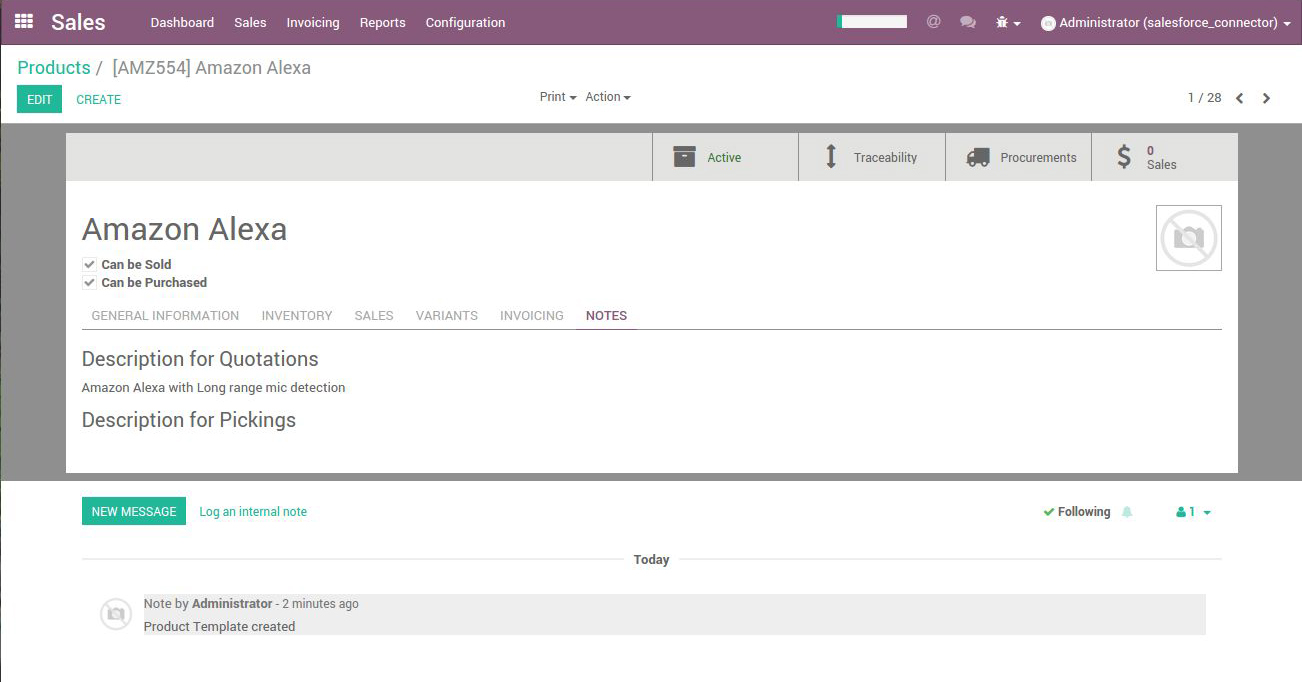Click the Sales app title

pyautogui.click(x=78, y=22)
